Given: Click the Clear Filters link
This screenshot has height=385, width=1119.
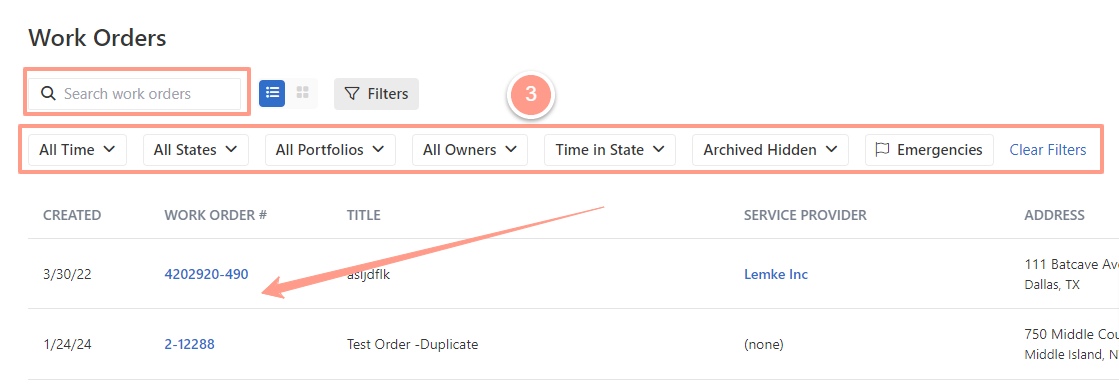Looking at the screenshot, I should click(x=1048, y=150).
